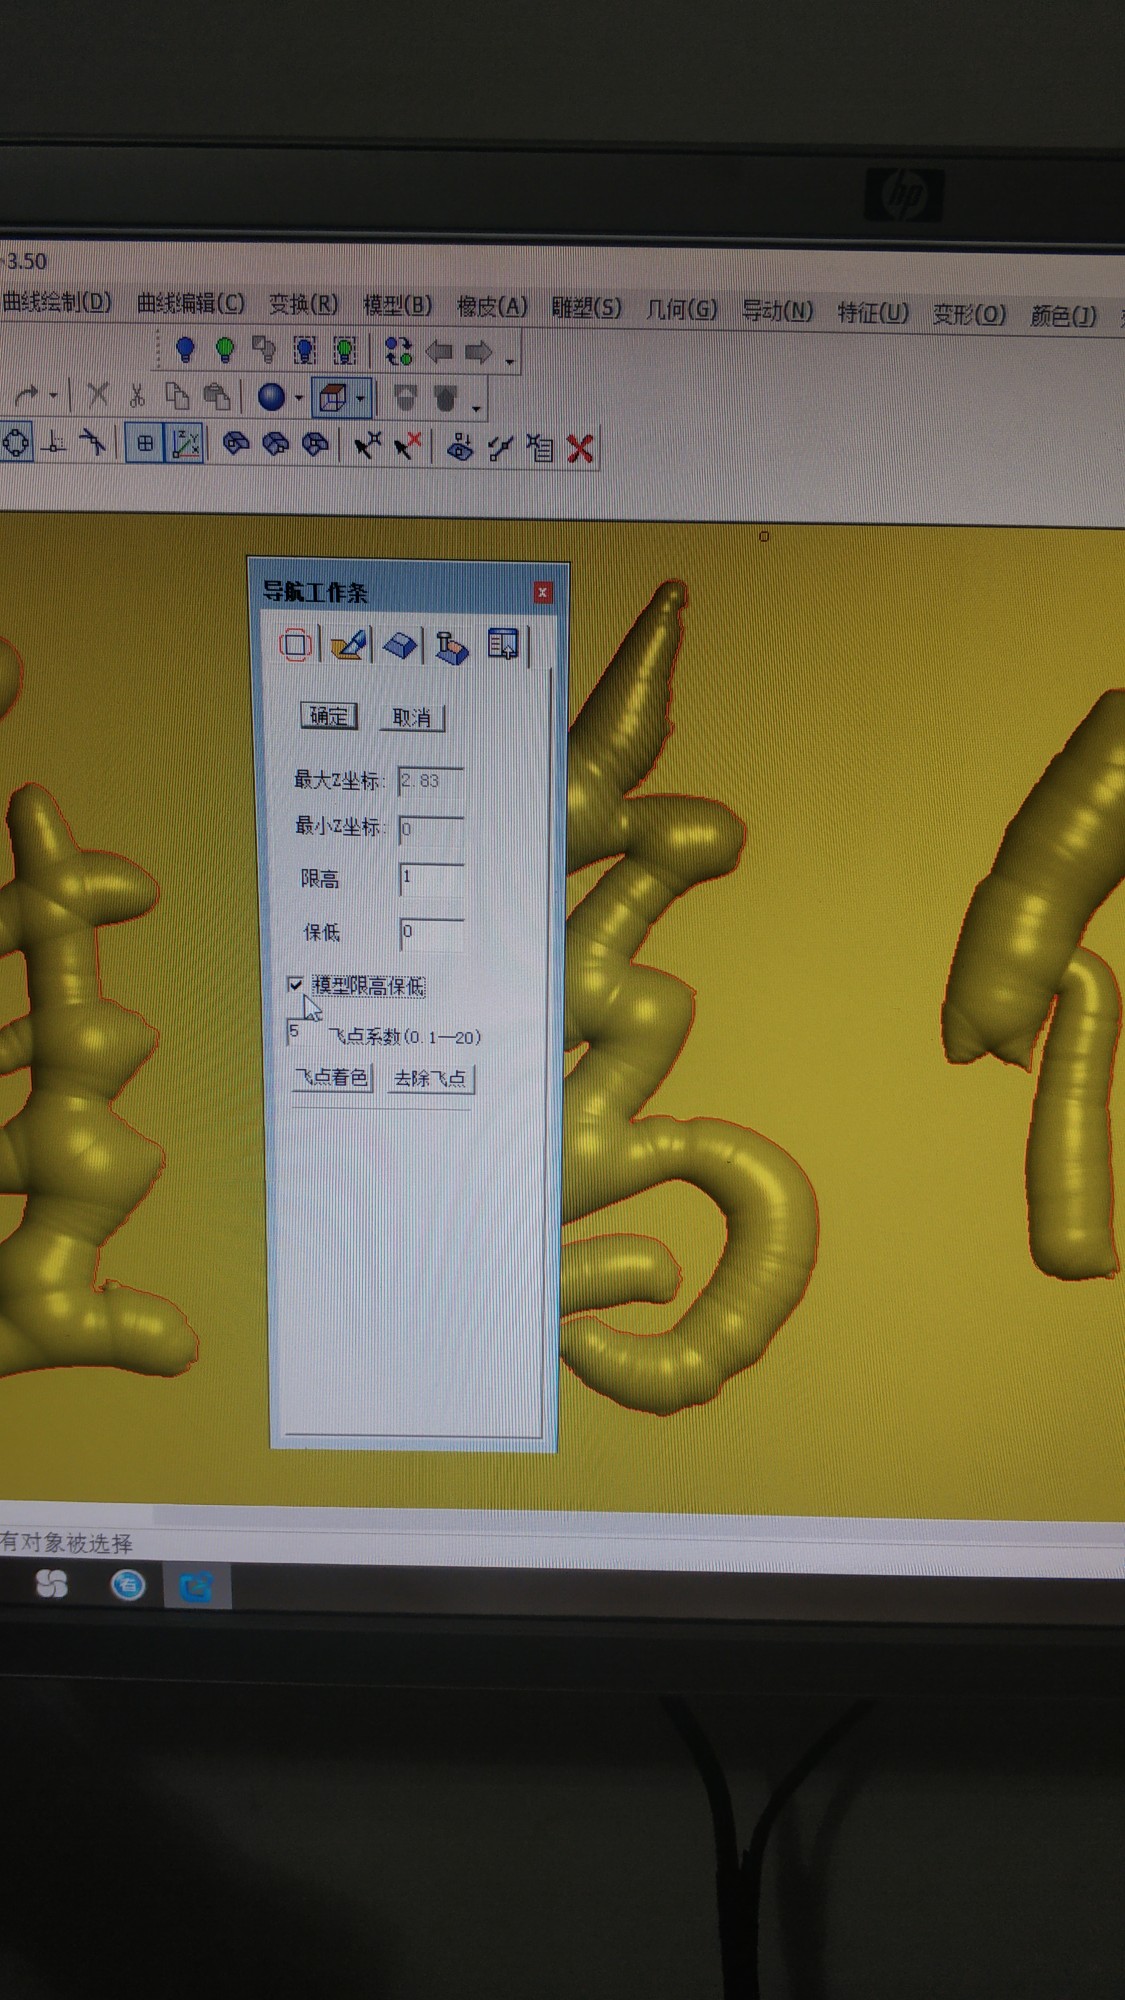Viewport: 1125px width, 2000px height.
Task: Select the red square frame navigation tab
Action: click(296, 645)
